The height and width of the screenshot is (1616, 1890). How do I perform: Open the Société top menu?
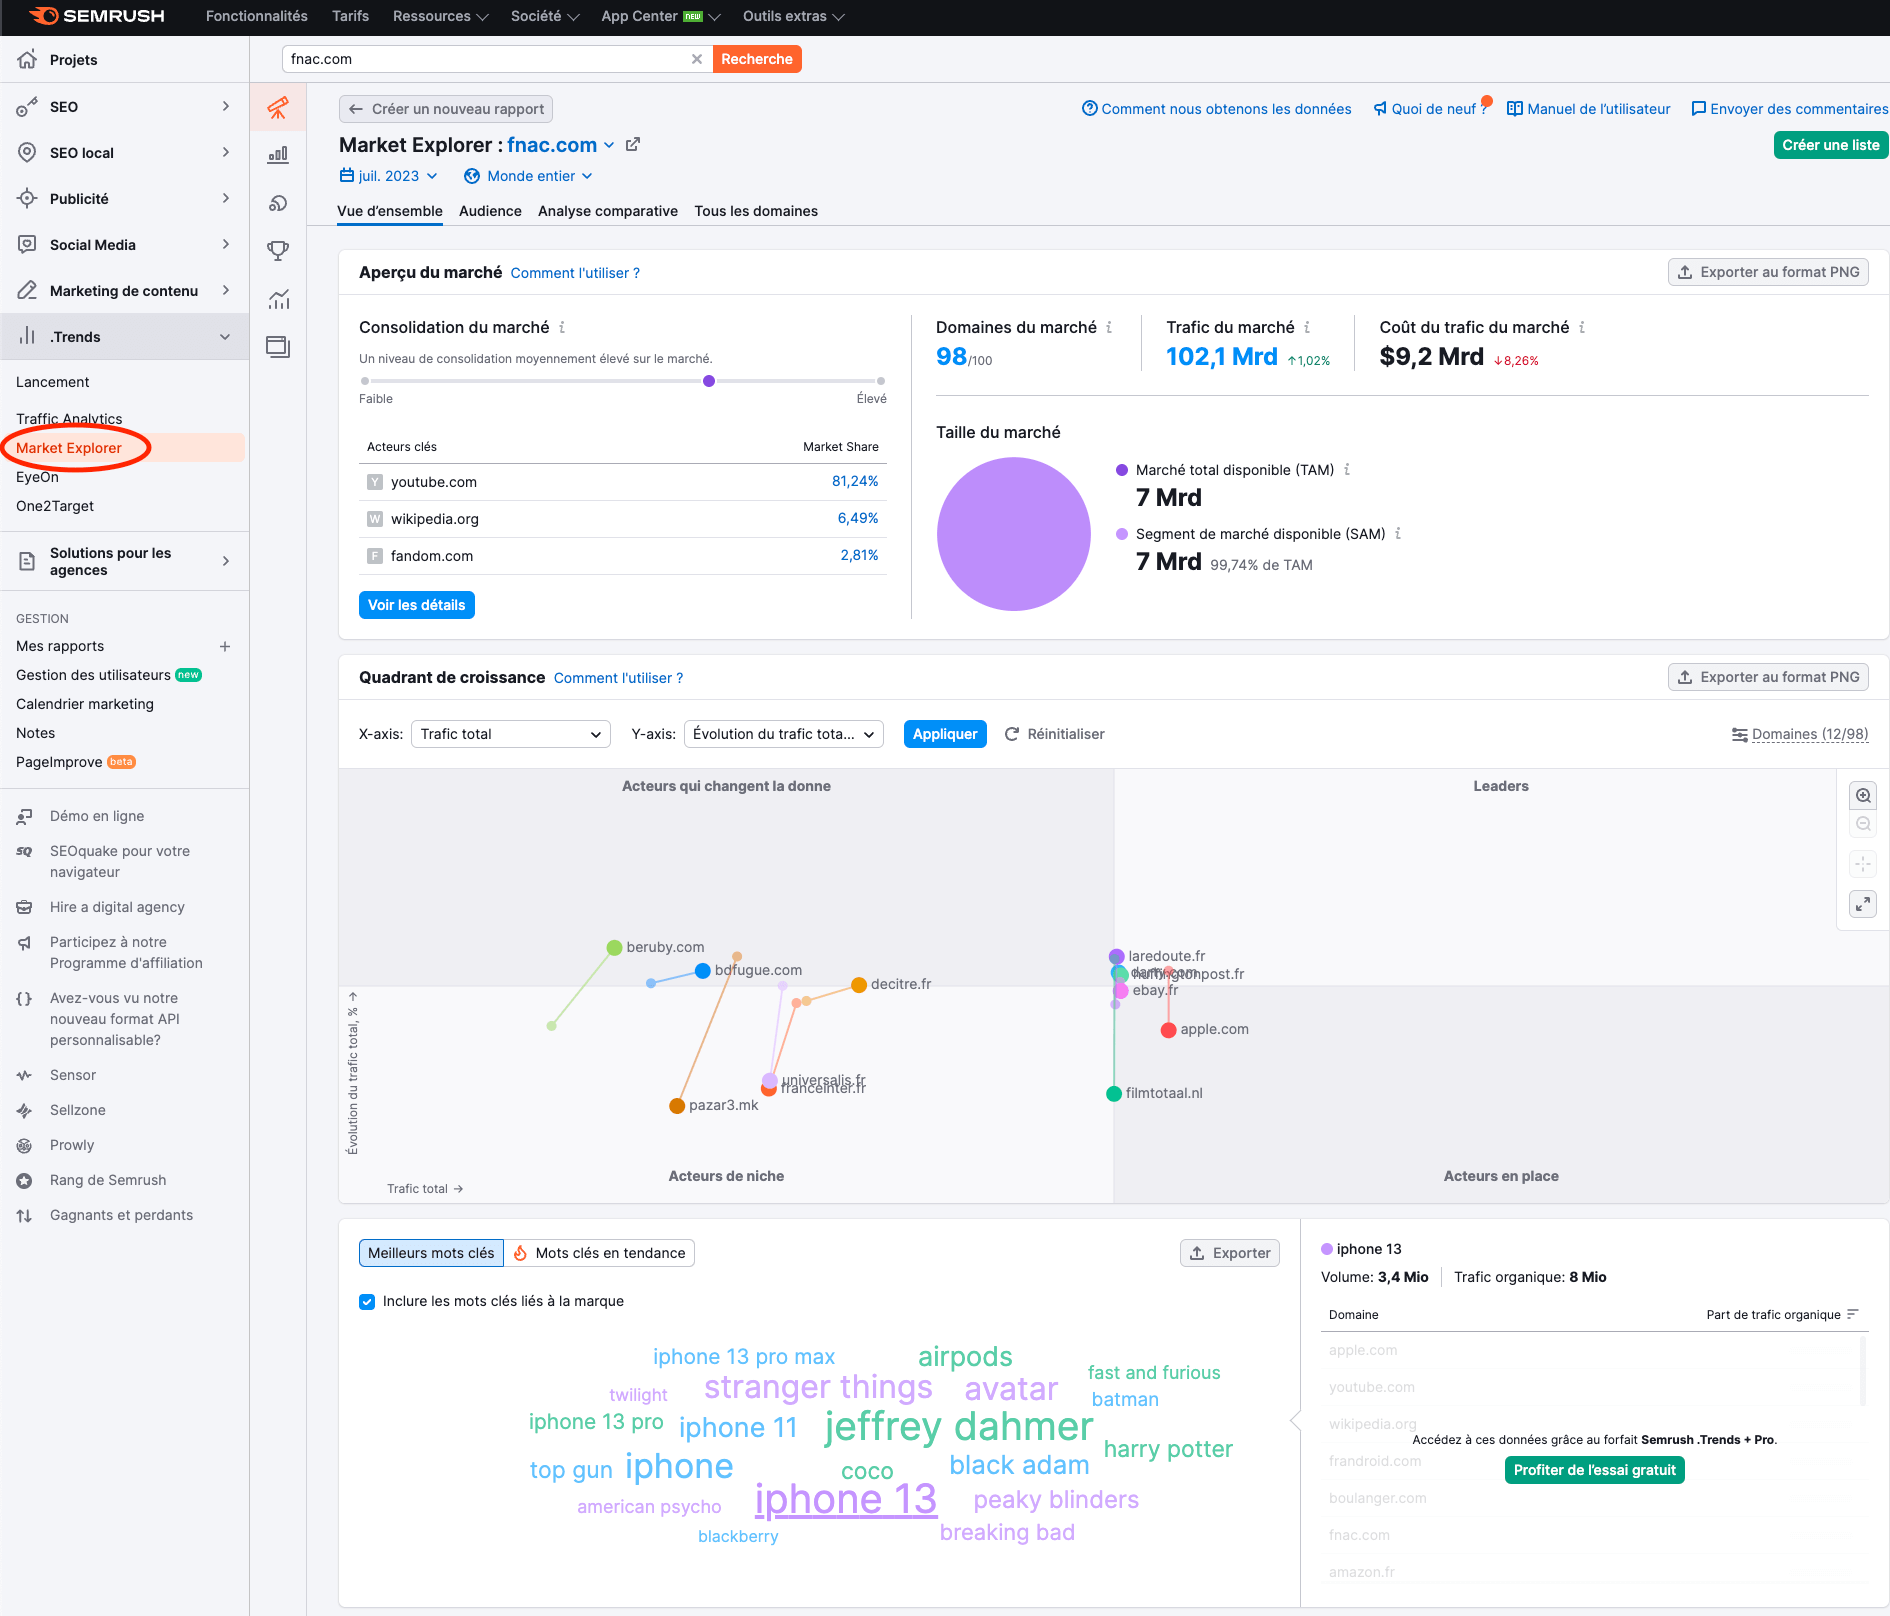pos(544,16)
